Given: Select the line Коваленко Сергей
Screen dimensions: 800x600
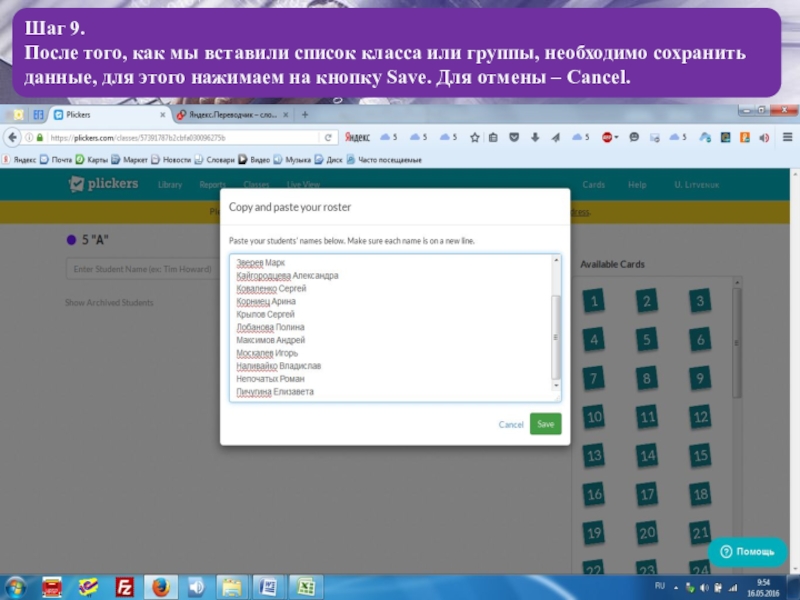Looking at the screenshot, I should pyautogui.click(x=271, y=288).
